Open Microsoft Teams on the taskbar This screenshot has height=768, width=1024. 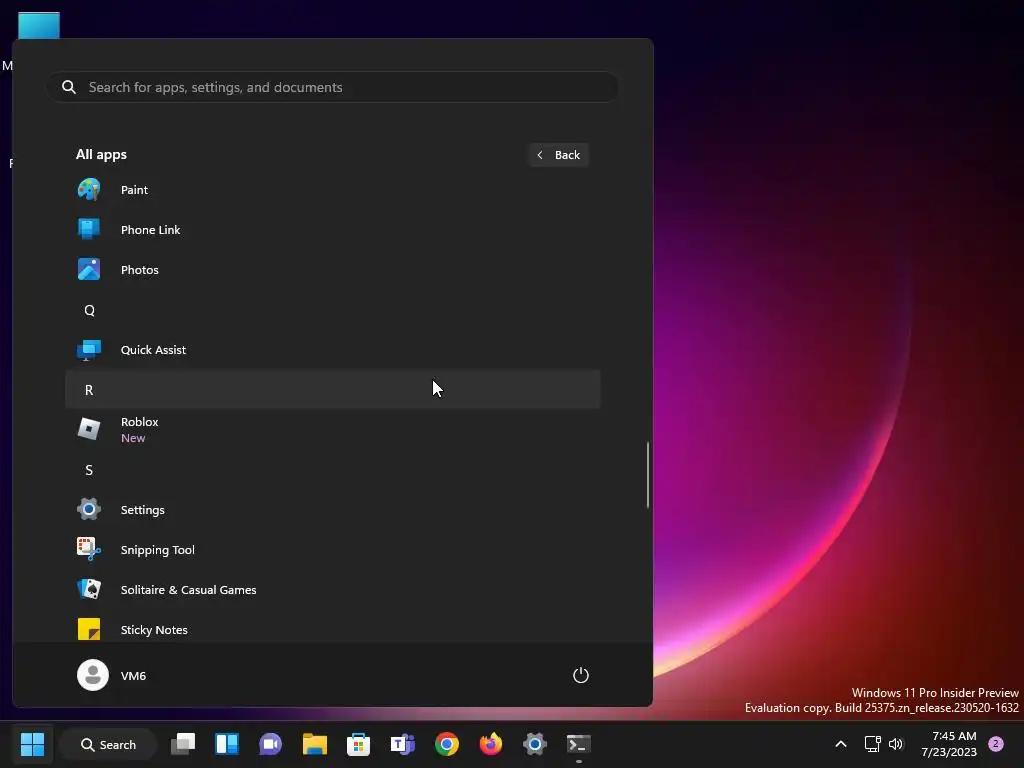pyautogui.click(x=402, y=744)
